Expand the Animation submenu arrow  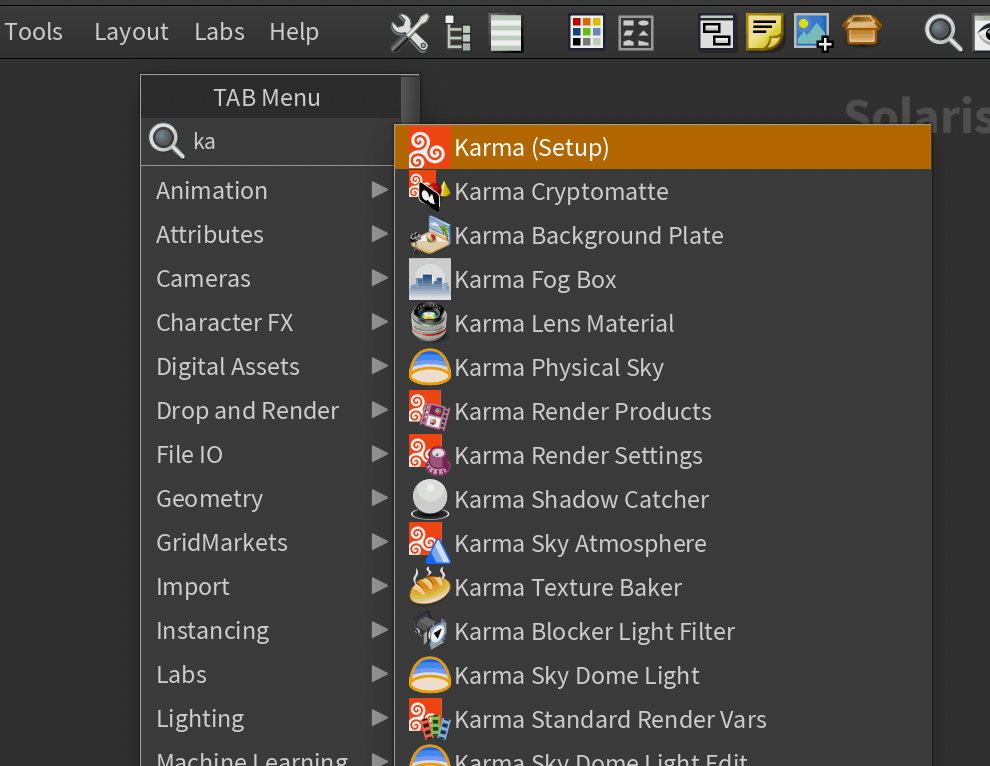tap(379, 190)
